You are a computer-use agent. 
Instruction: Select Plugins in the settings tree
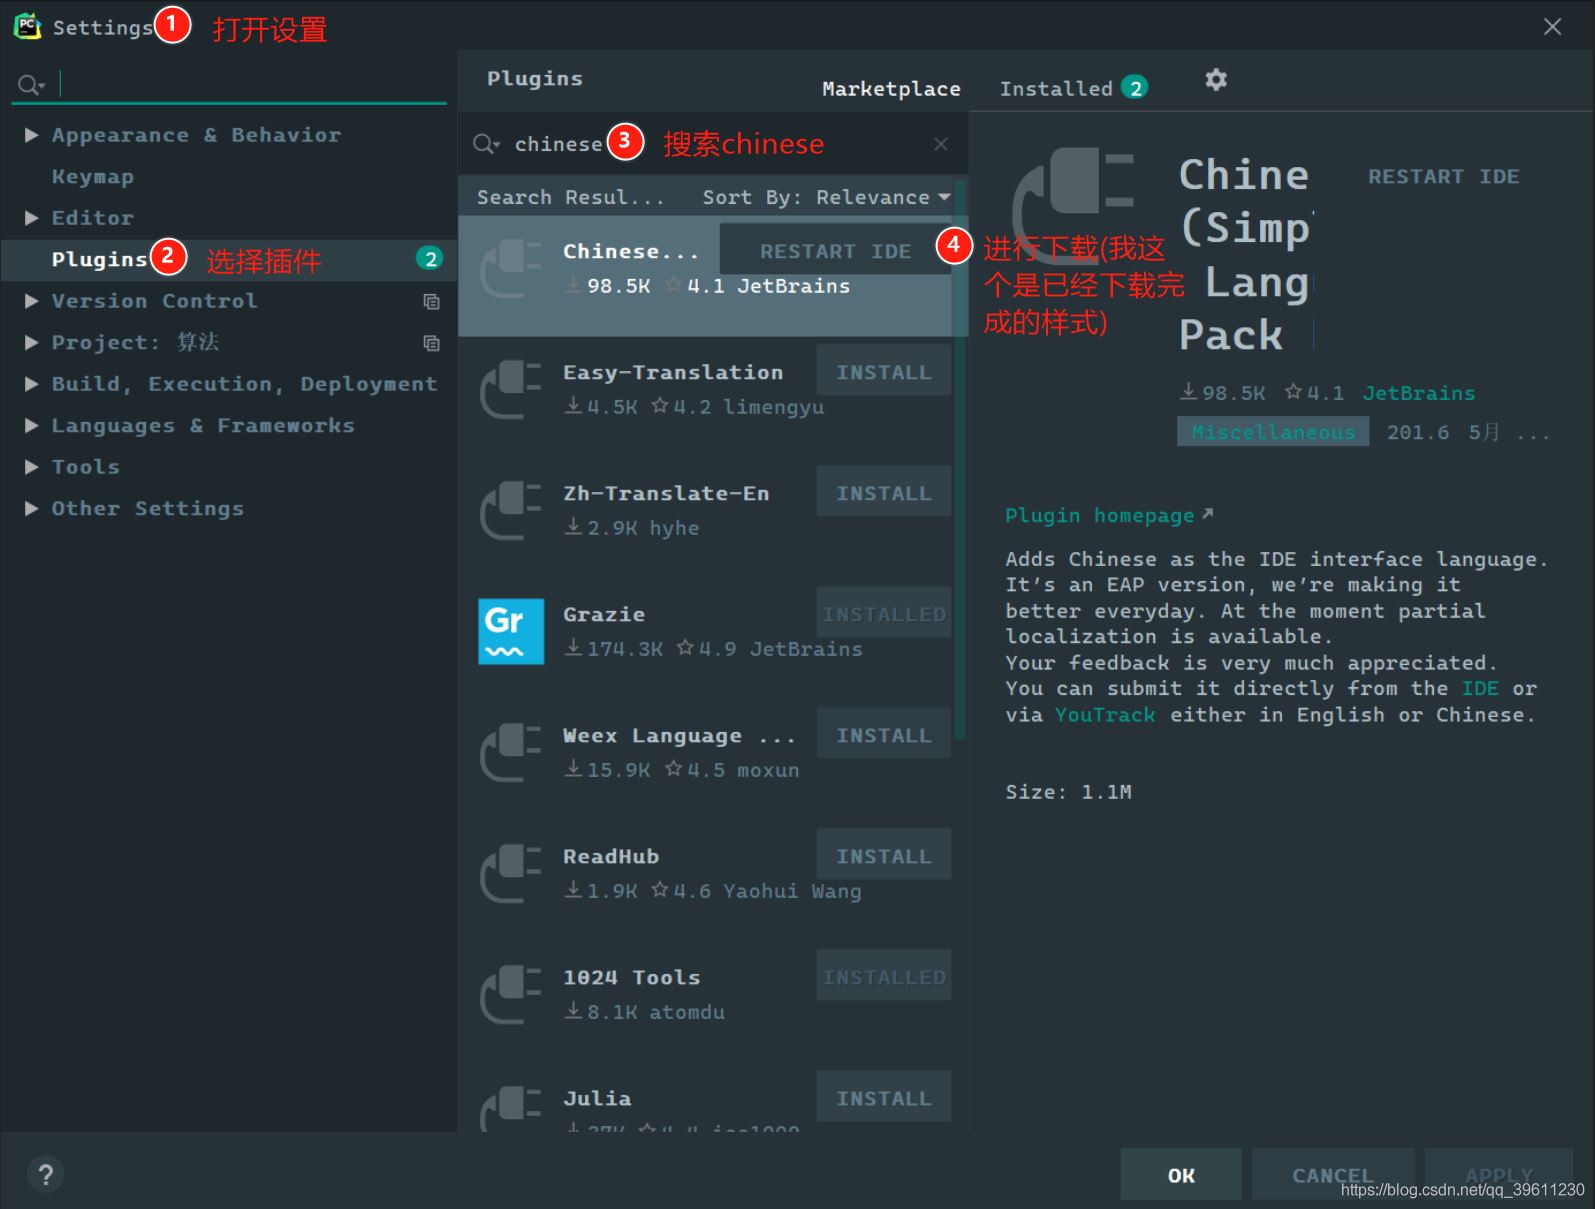point(100,260)
